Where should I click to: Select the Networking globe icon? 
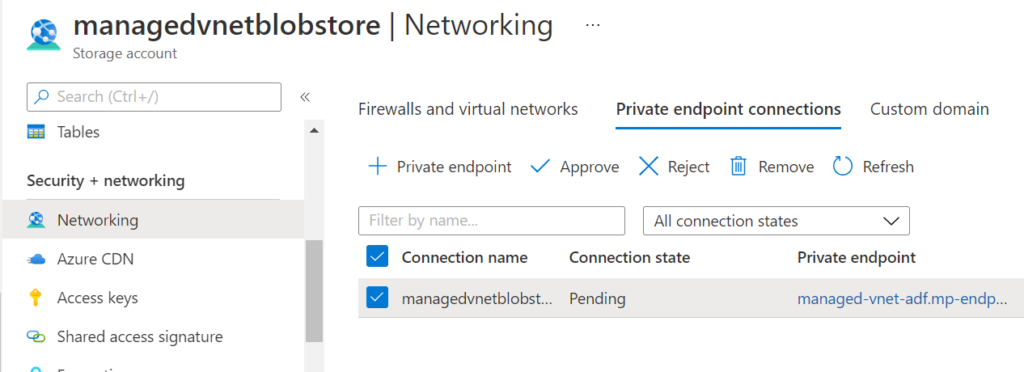coord(35,221)
